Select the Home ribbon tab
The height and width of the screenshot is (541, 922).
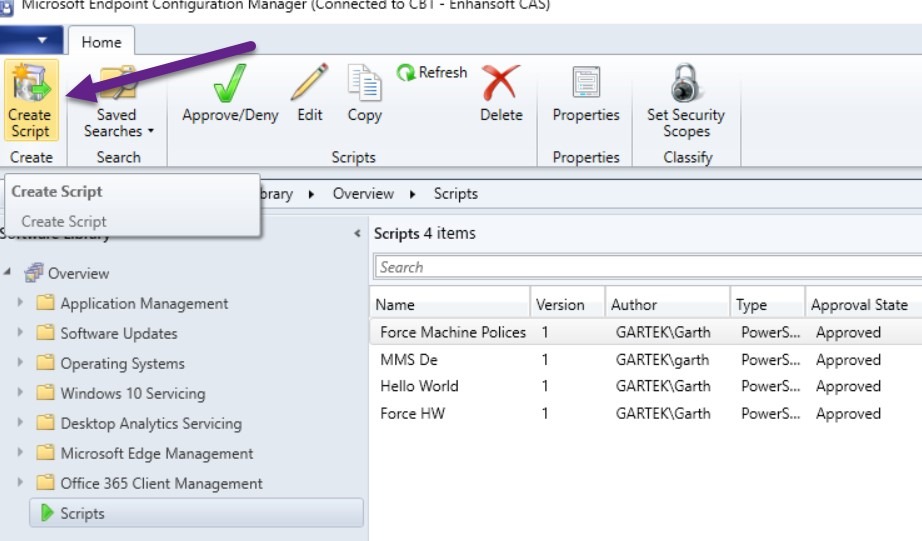pos(101,42)
